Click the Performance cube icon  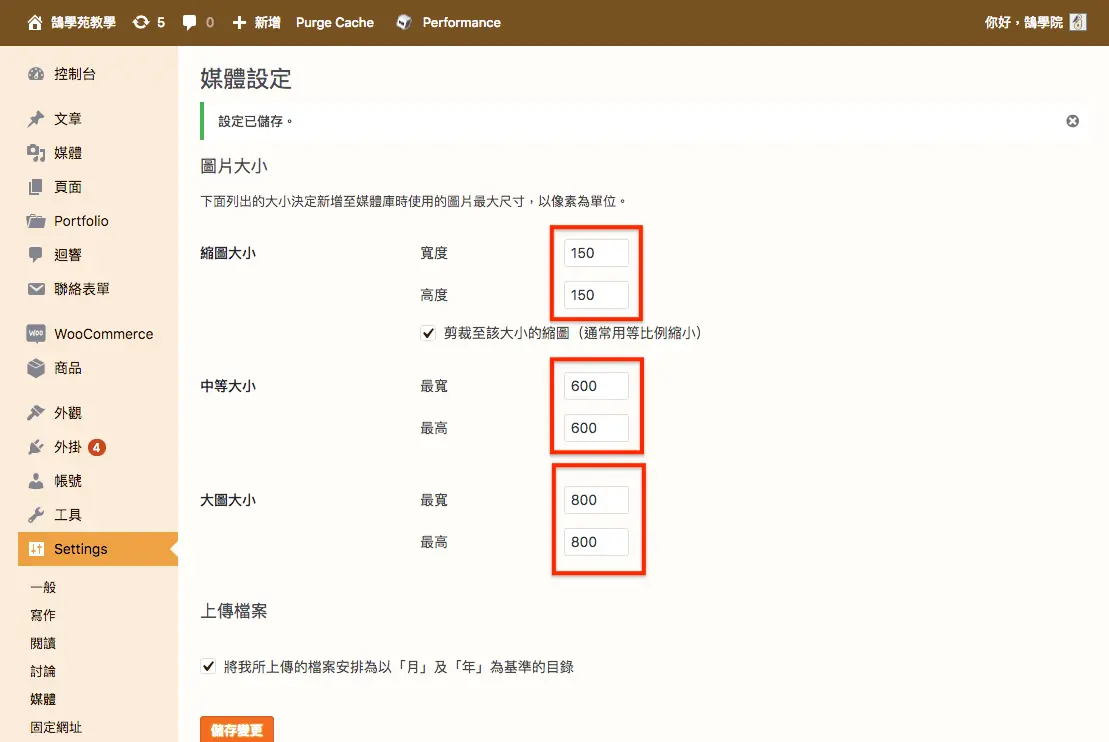pos(404,23)
